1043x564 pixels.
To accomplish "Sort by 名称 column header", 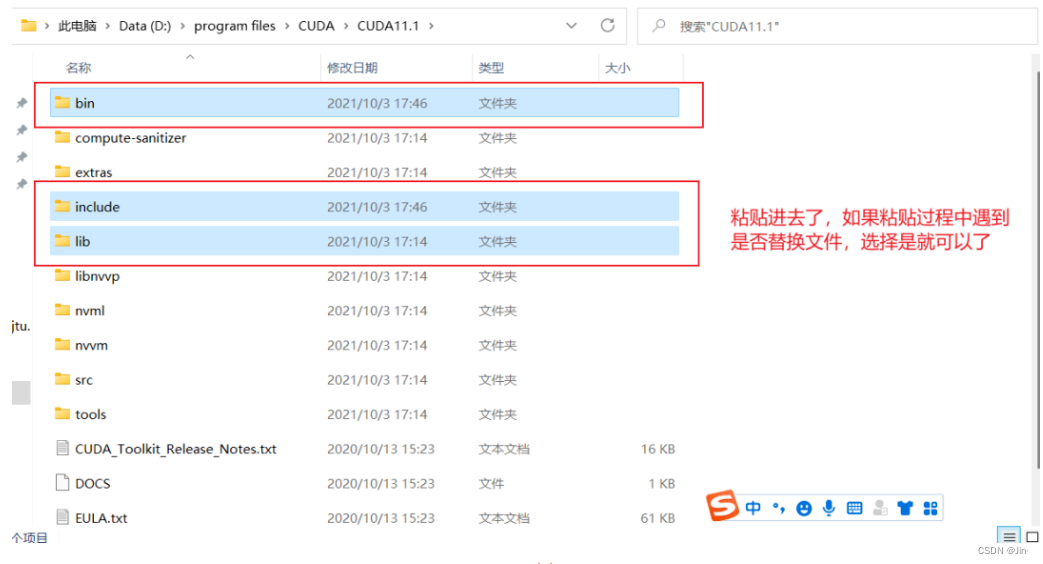I will coord(78,67).
